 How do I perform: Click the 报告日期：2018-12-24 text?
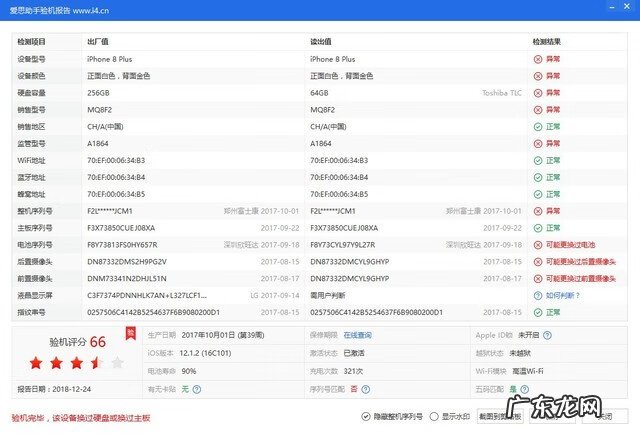point(54,389)
